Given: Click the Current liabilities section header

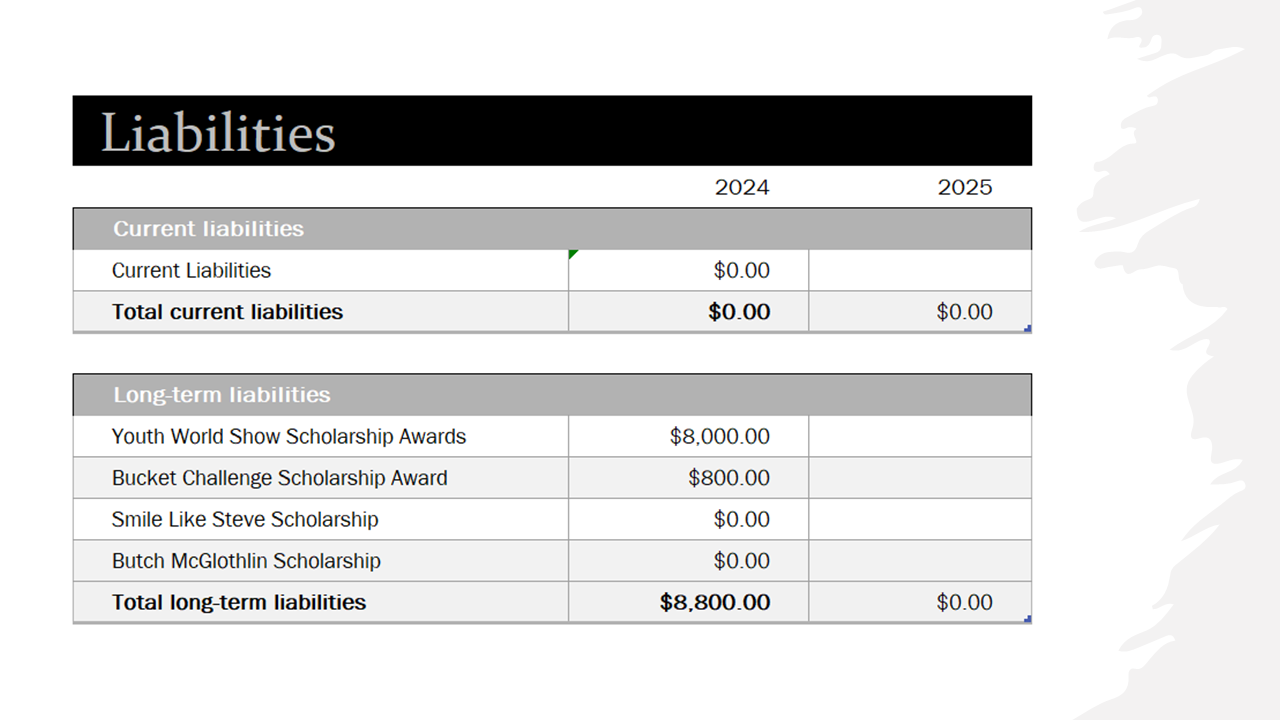Looking at the screenshot, I should tap(208, 229).
